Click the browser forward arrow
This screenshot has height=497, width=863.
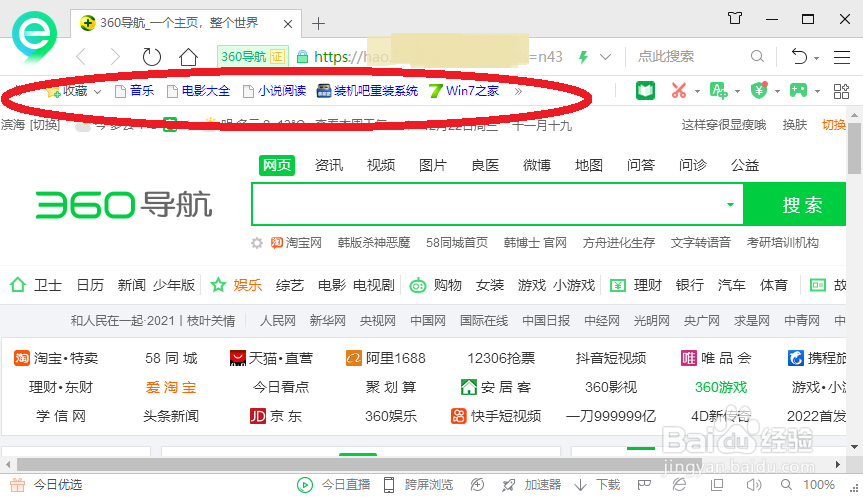point(114,57)
